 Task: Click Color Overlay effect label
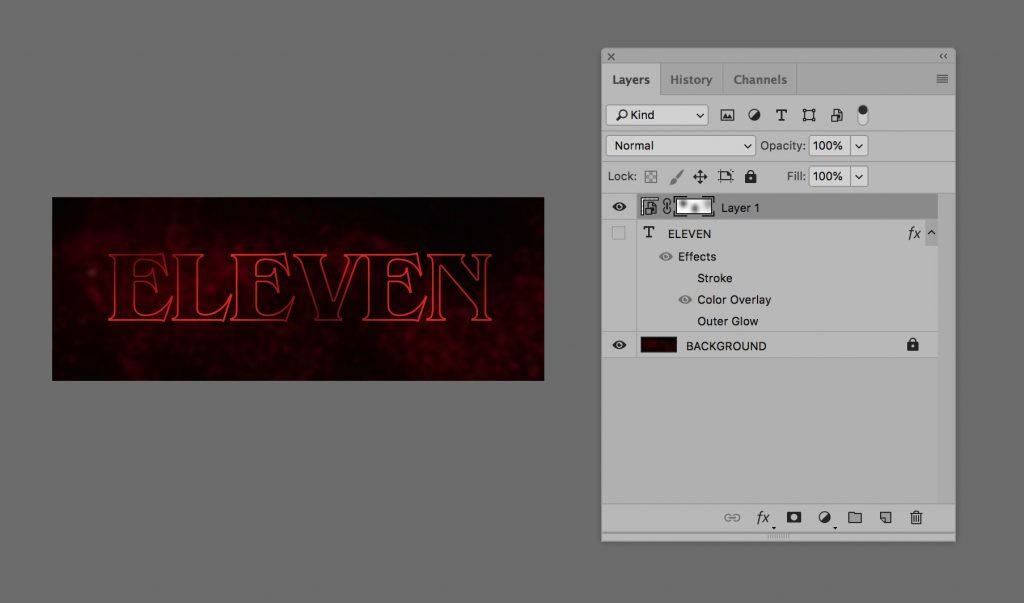coord(734,300)
